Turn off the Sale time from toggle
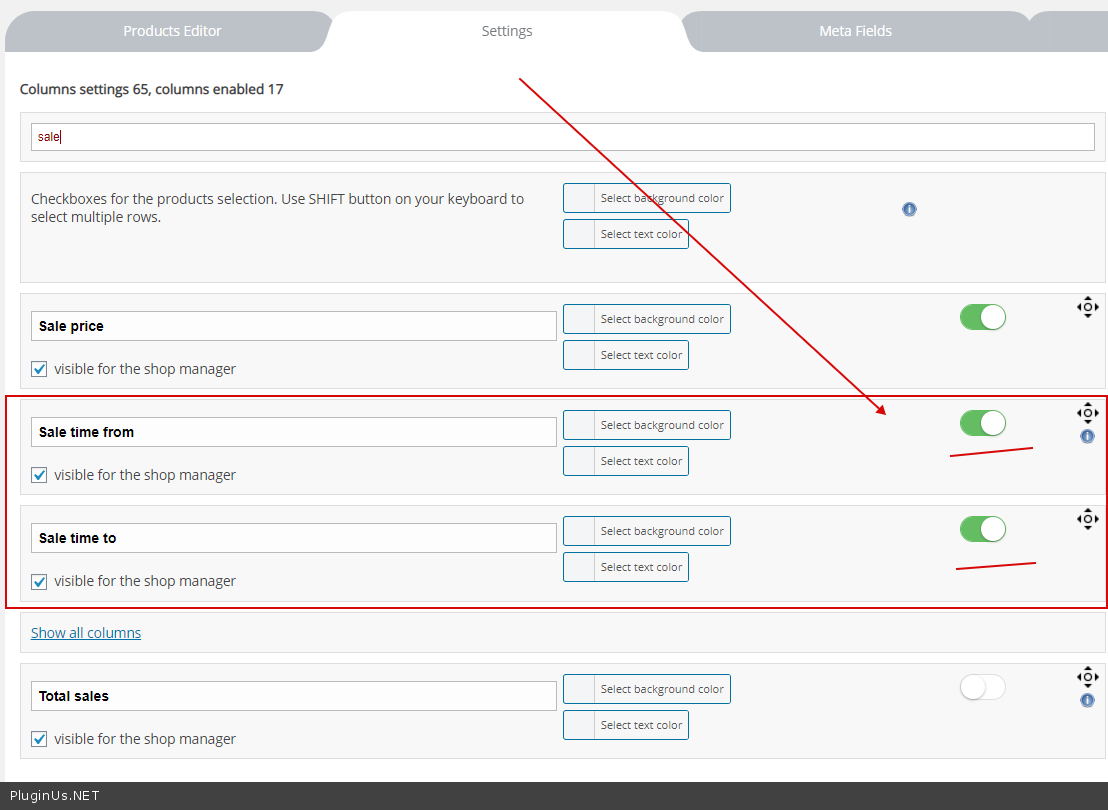 coord(982,423)
